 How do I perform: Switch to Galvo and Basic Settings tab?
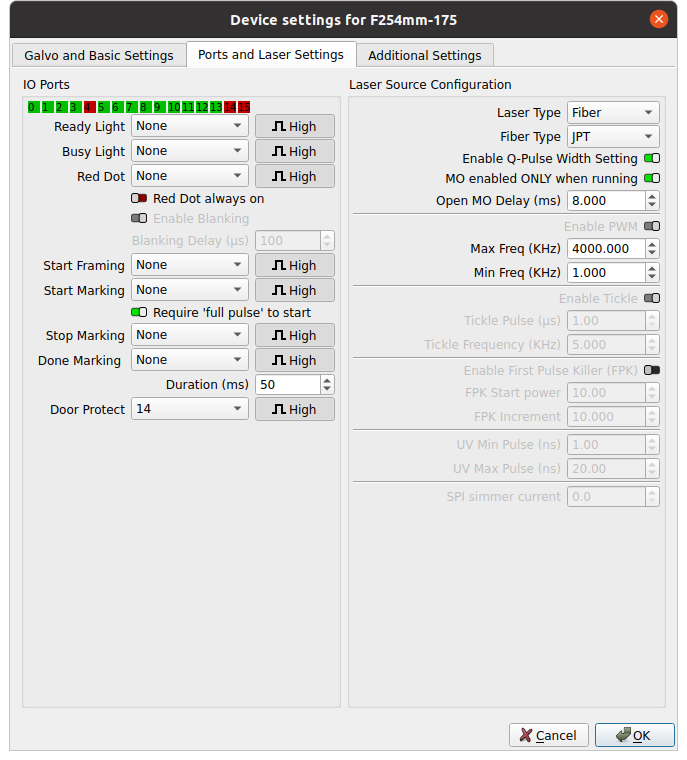(x=99, y=55)
